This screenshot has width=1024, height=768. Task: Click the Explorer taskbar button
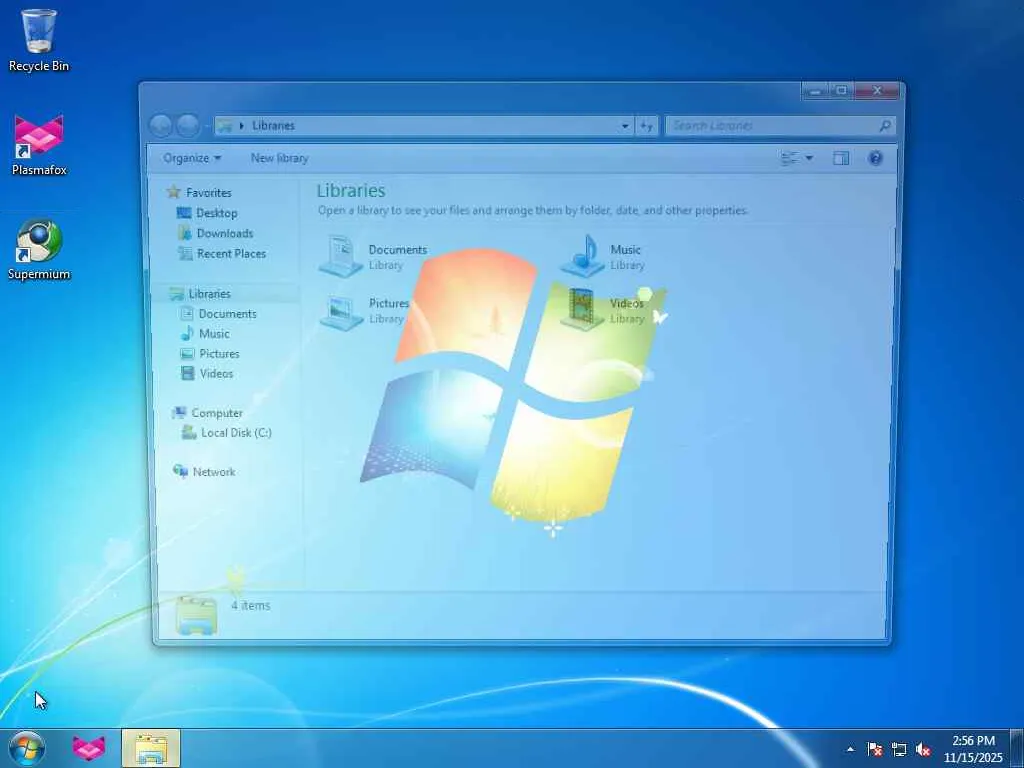point(151,748)
